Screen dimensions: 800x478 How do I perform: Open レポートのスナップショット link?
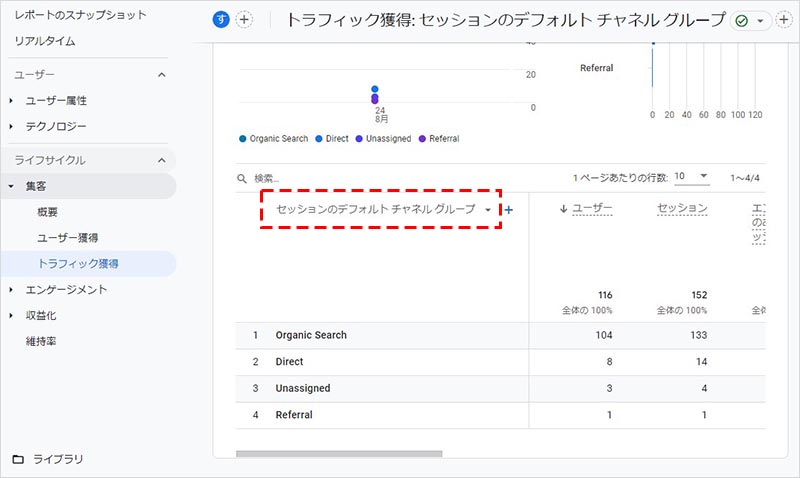(80, 15)
